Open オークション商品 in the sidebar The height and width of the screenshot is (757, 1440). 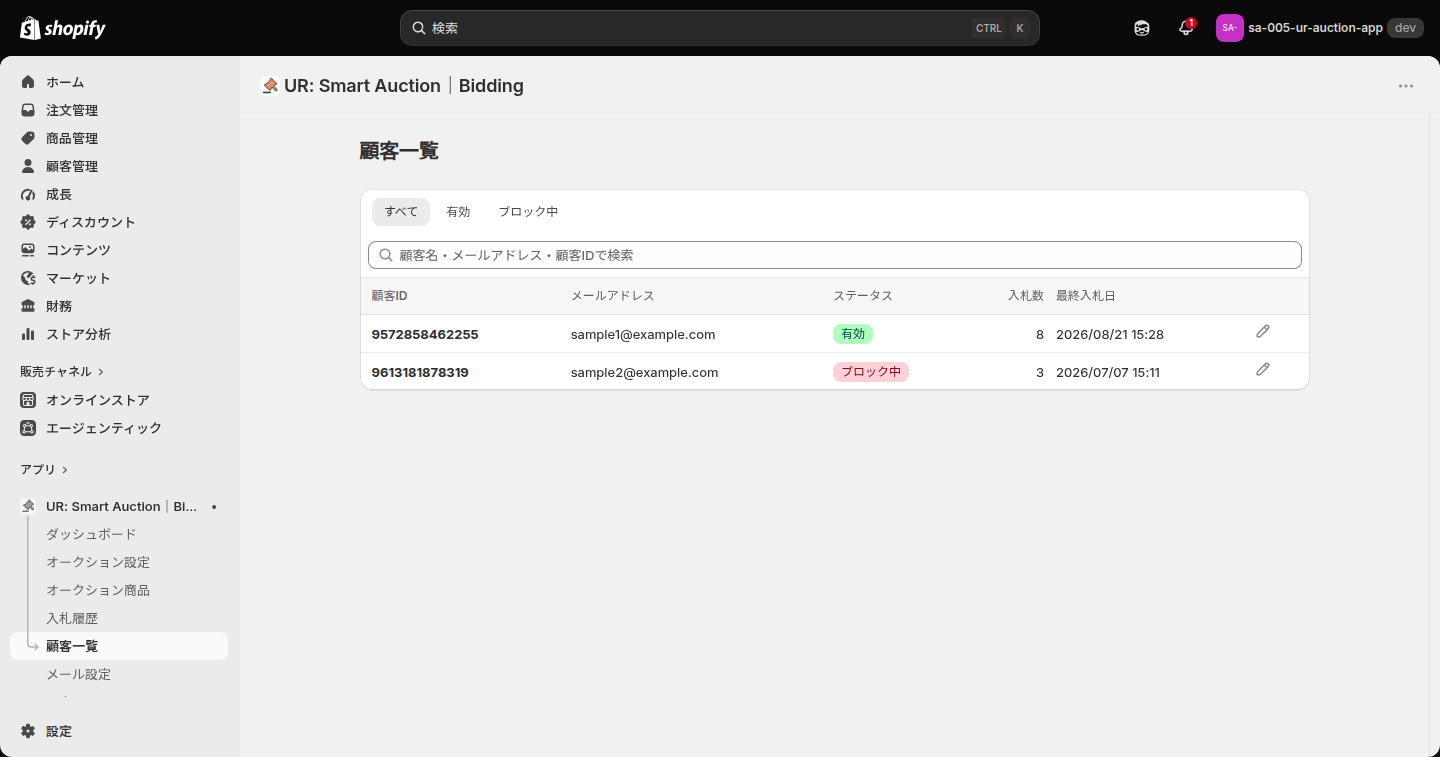(x=98, y=590)
